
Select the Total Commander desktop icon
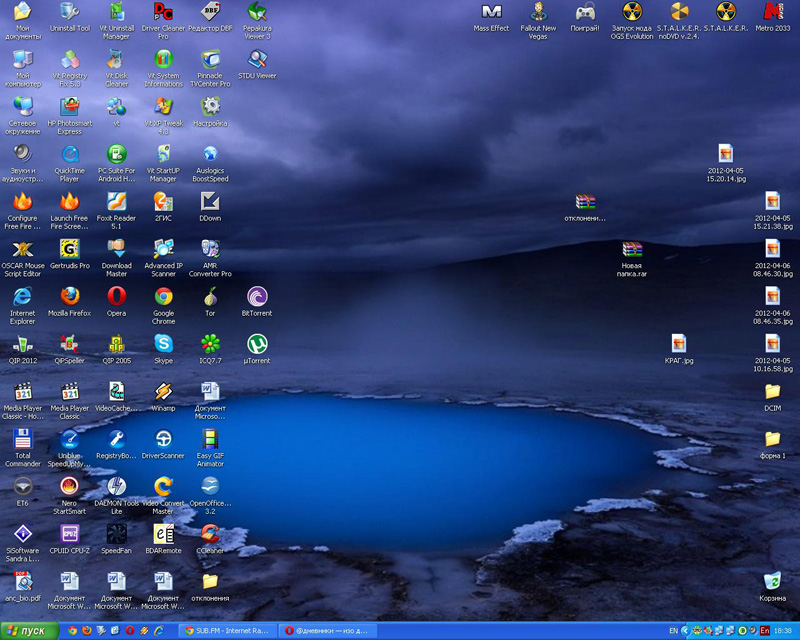[23, 448]
